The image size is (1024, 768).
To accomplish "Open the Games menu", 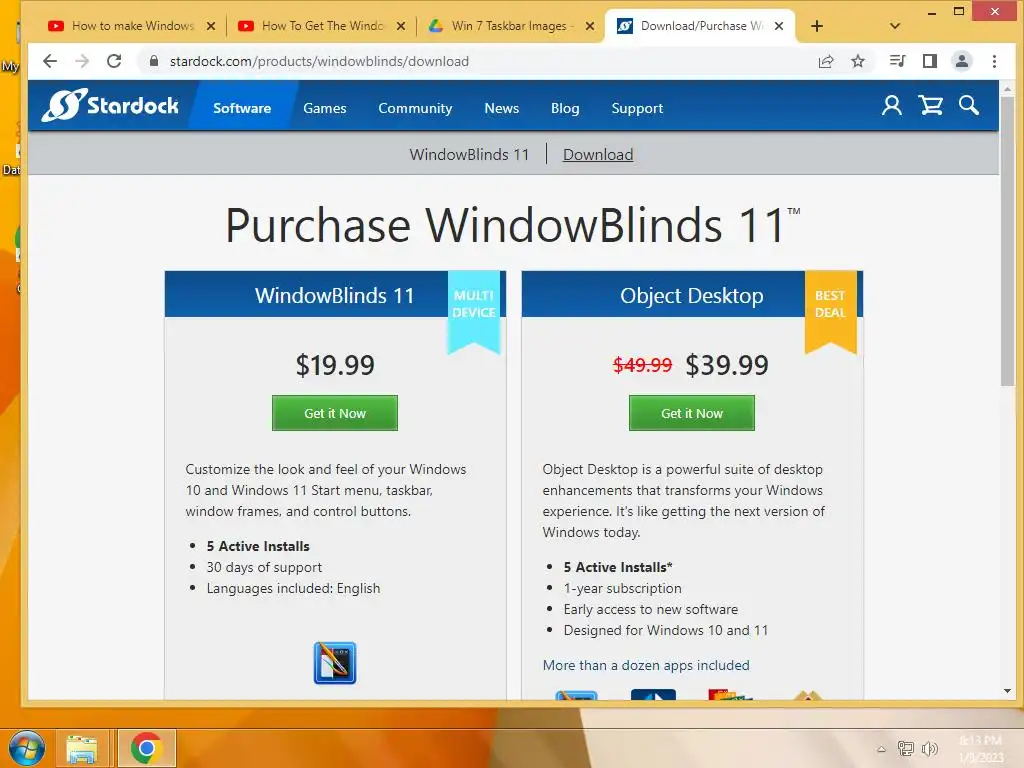I will click(x=325, y=108).
